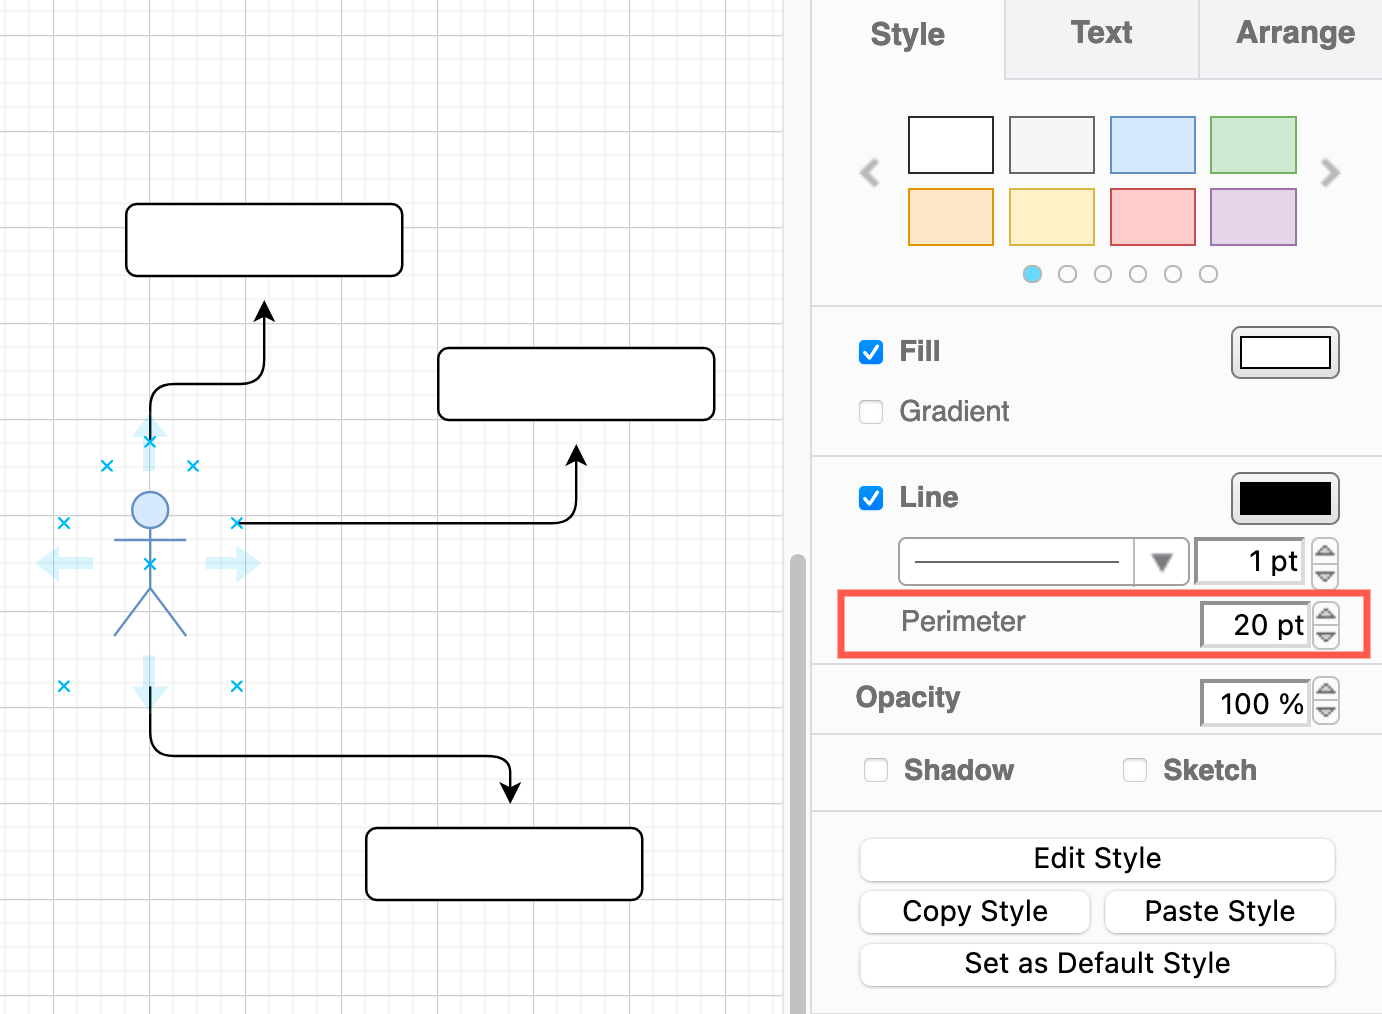Image resolution: width=1382 pixels, height=1014 pixels.
Task: Open the Arrange tab
Action: click(1295, 33)
